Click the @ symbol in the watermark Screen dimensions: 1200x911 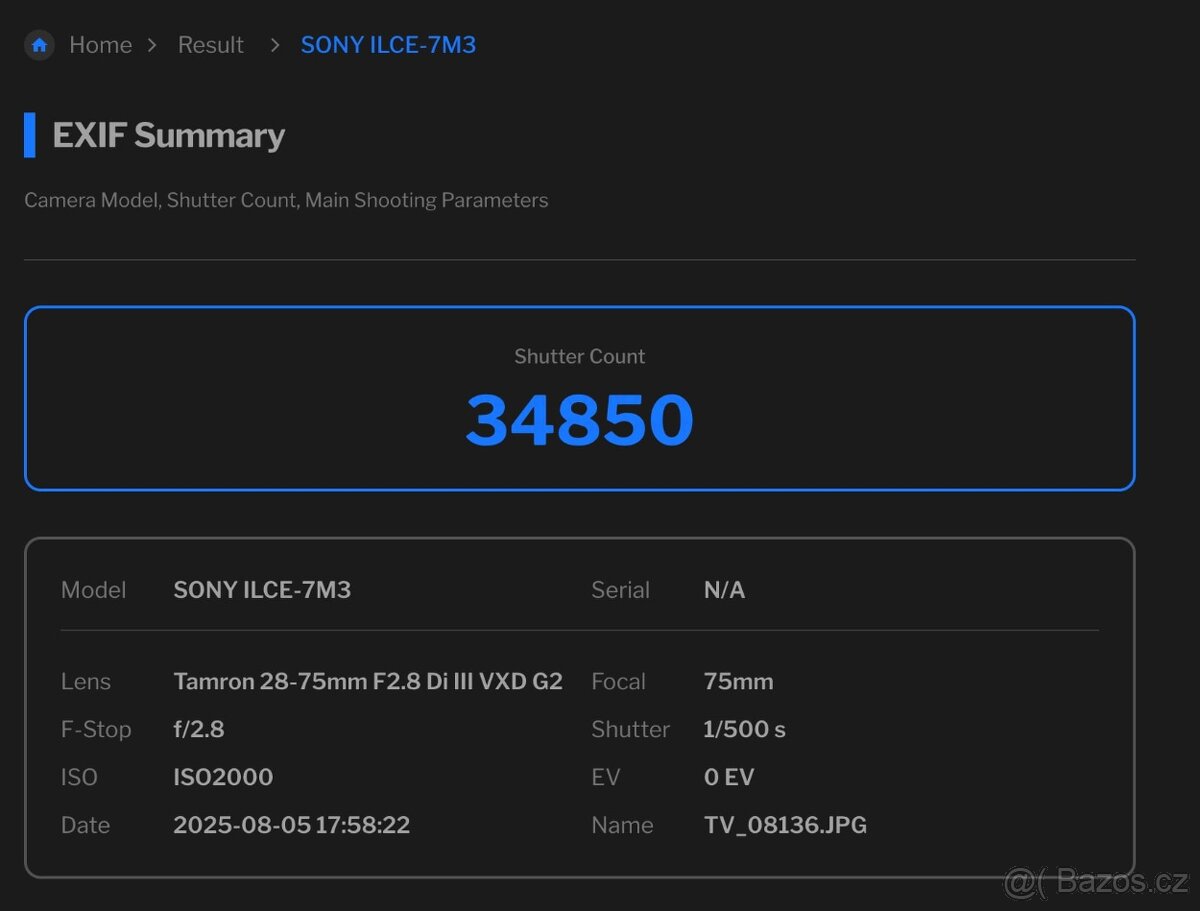1020,884
